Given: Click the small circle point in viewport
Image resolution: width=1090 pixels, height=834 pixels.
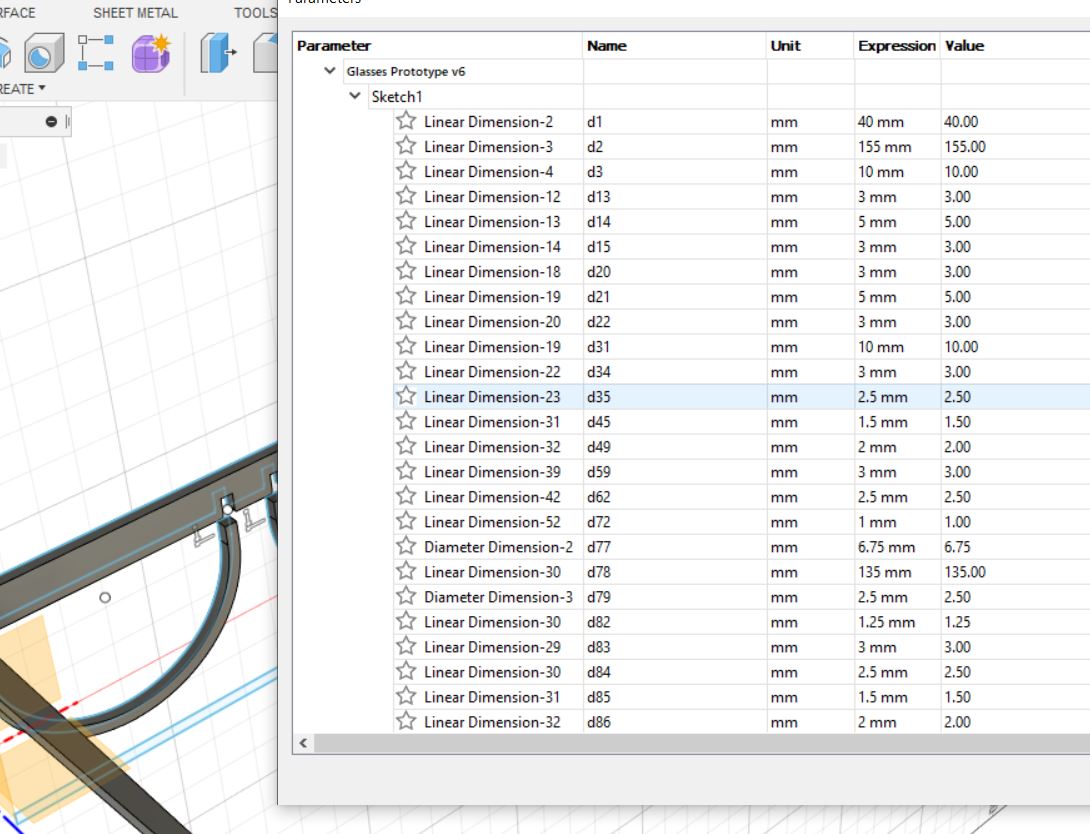Looking at the screenshot, I should pyautogui.click(x=105, y=598).
